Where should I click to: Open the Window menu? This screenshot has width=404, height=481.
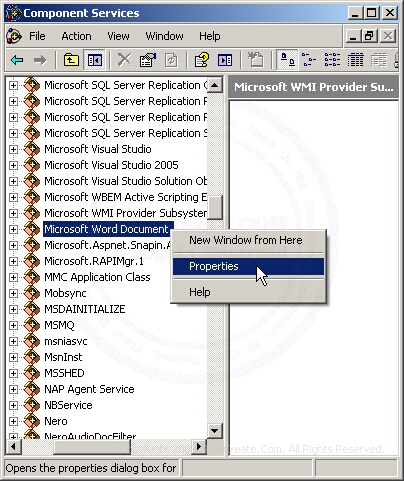tap(164, 36)
